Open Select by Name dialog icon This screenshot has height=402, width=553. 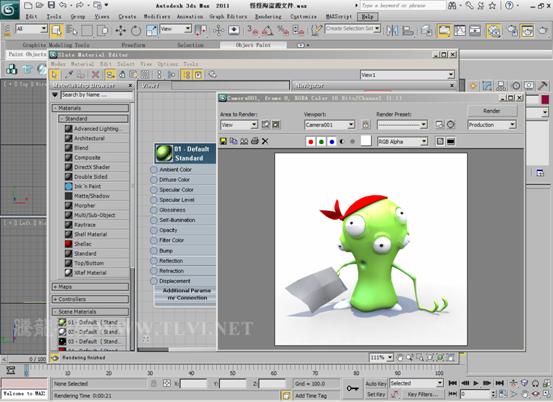tap(72, 31)
